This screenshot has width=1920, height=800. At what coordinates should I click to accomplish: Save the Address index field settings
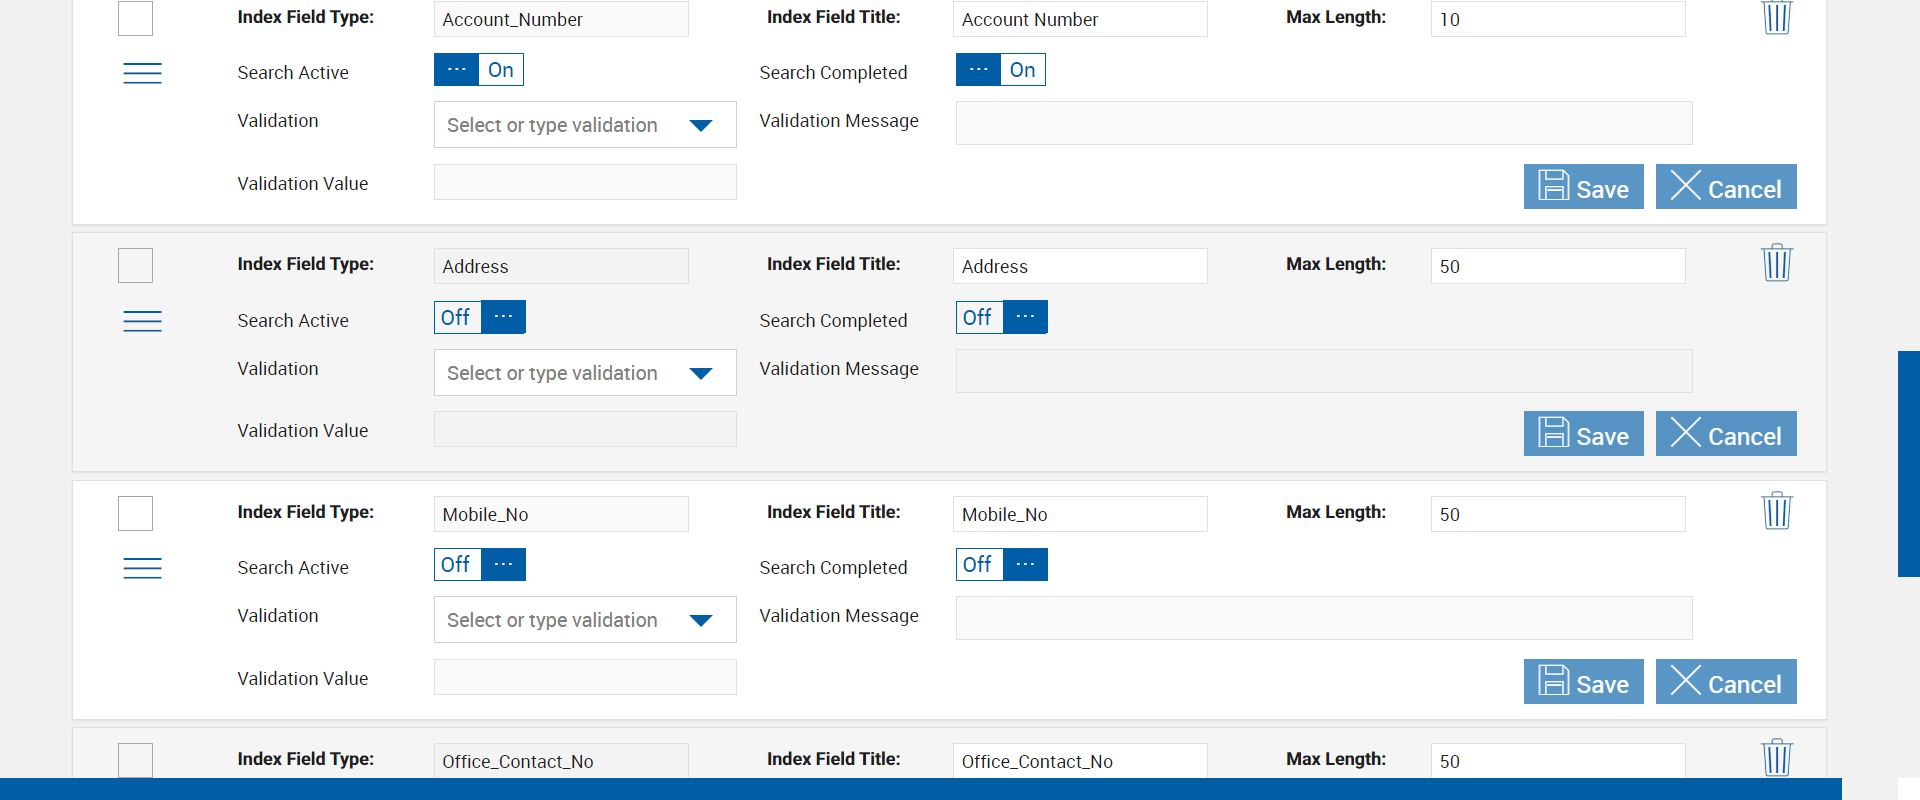pos(1583,434)
